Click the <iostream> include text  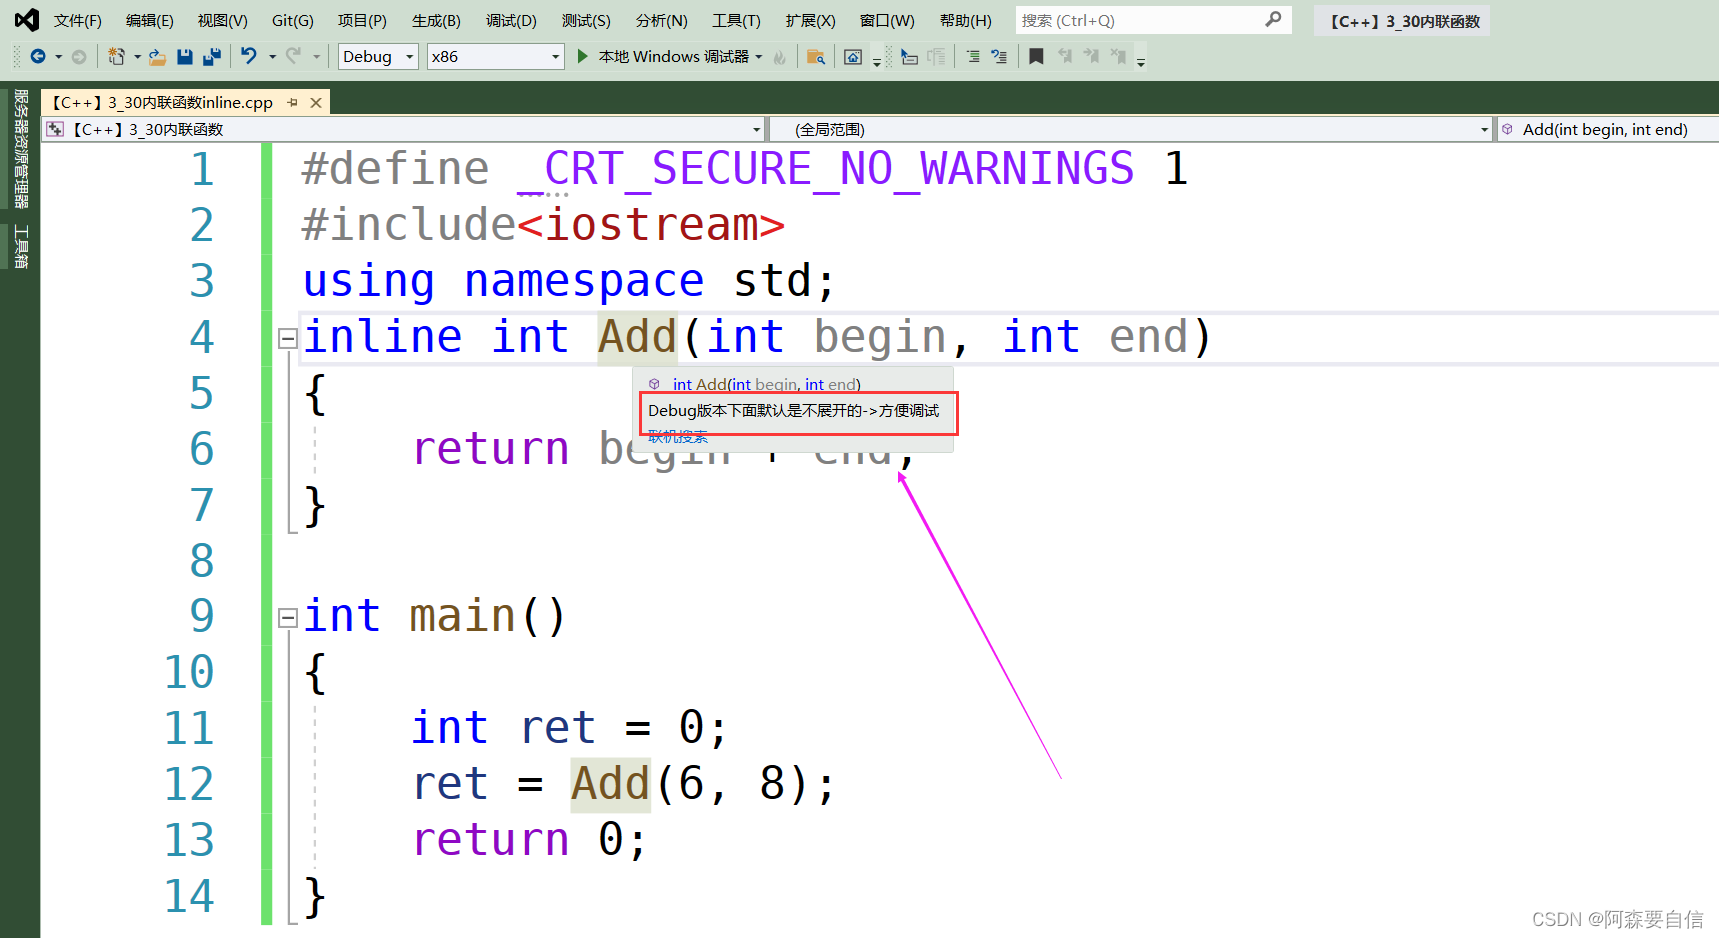tap(651, 225)
